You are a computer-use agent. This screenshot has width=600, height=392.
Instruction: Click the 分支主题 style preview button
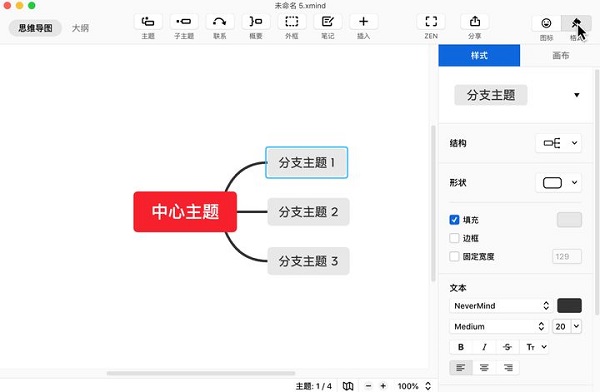(x=491, y=95)
